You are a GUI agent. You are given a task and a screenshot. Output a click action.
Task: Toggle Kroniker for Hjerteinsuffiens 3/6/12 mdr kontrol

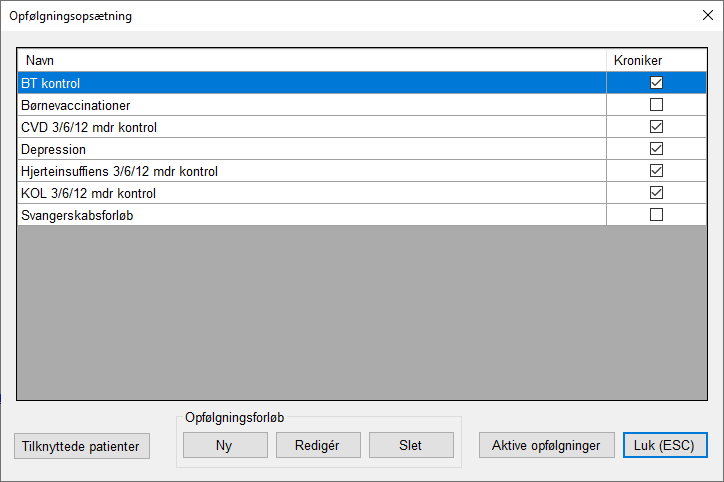(x=656, y=171)
